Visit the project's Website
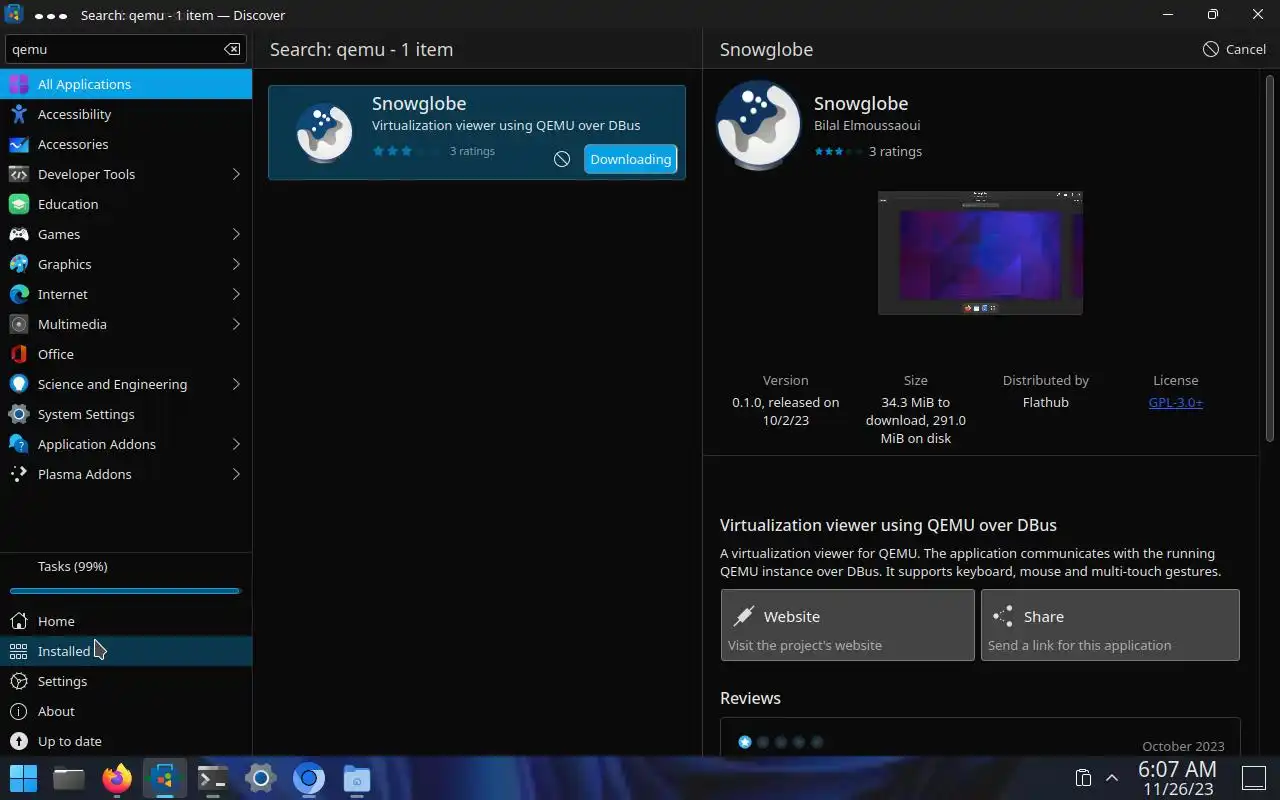 (847, 625)
